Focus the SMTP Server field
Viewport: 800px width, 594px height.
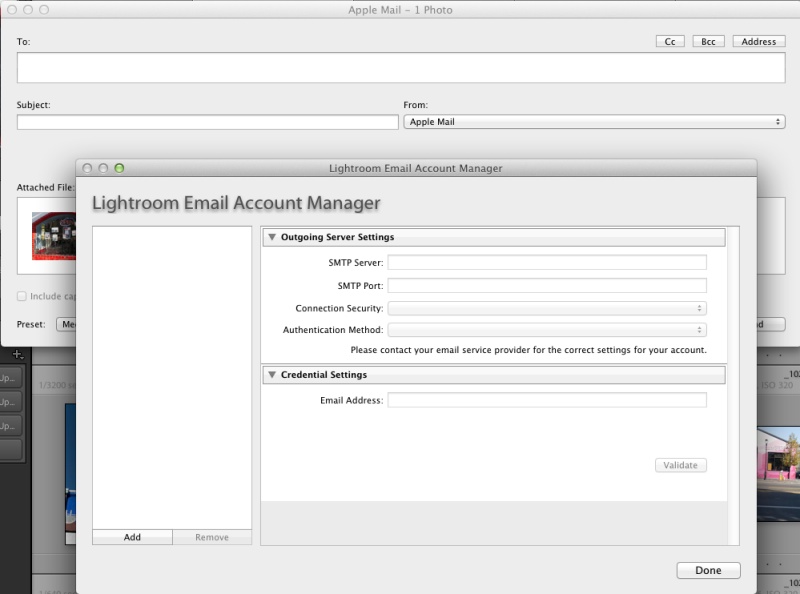click(547, 262)
